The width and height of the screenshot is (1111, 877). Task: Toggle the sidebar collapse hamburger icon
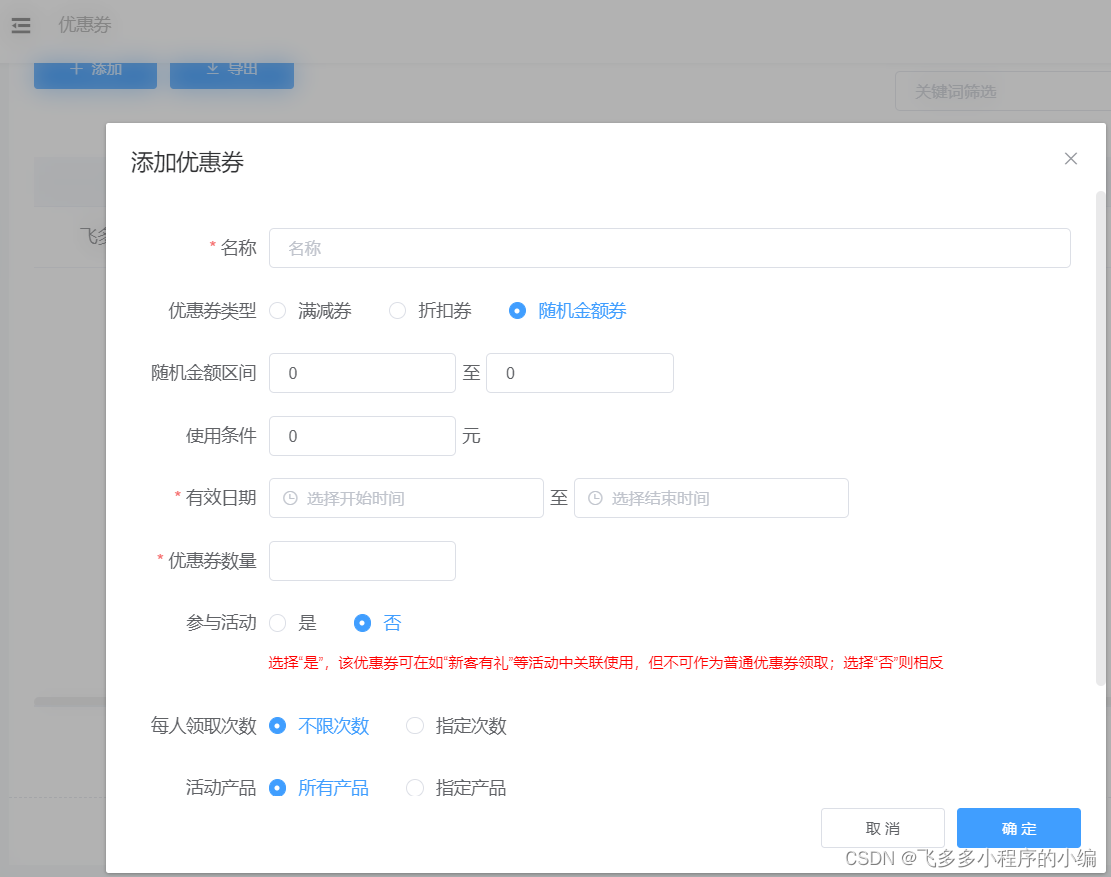21,26
